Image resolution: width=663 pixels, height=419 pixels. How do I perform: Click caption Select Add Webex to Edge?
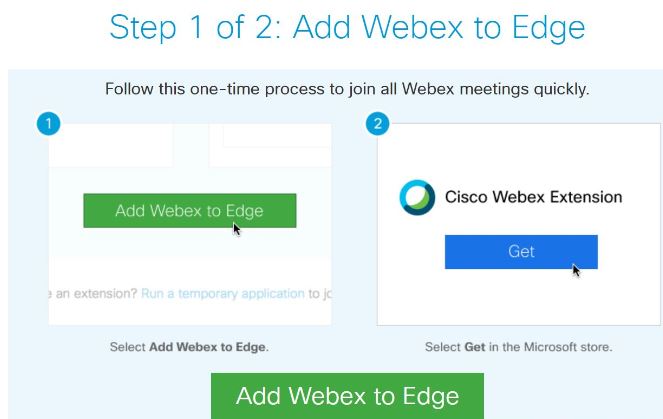click(189, 347)
